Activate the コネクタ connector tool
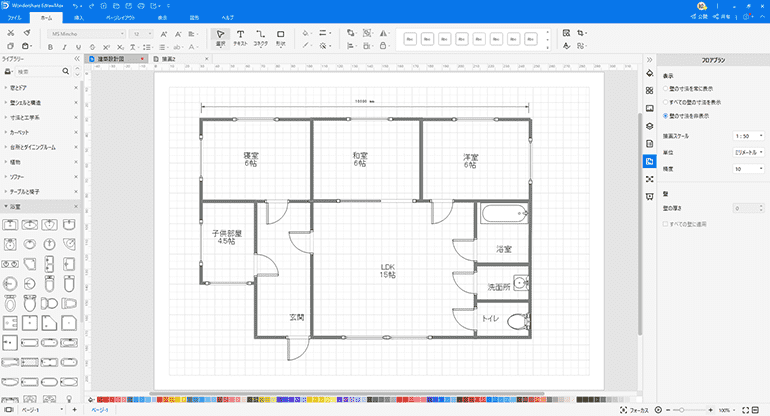Image resolution: width=770 pixels, height=416 pixels. pyautogui.click(x=260, y=37)
